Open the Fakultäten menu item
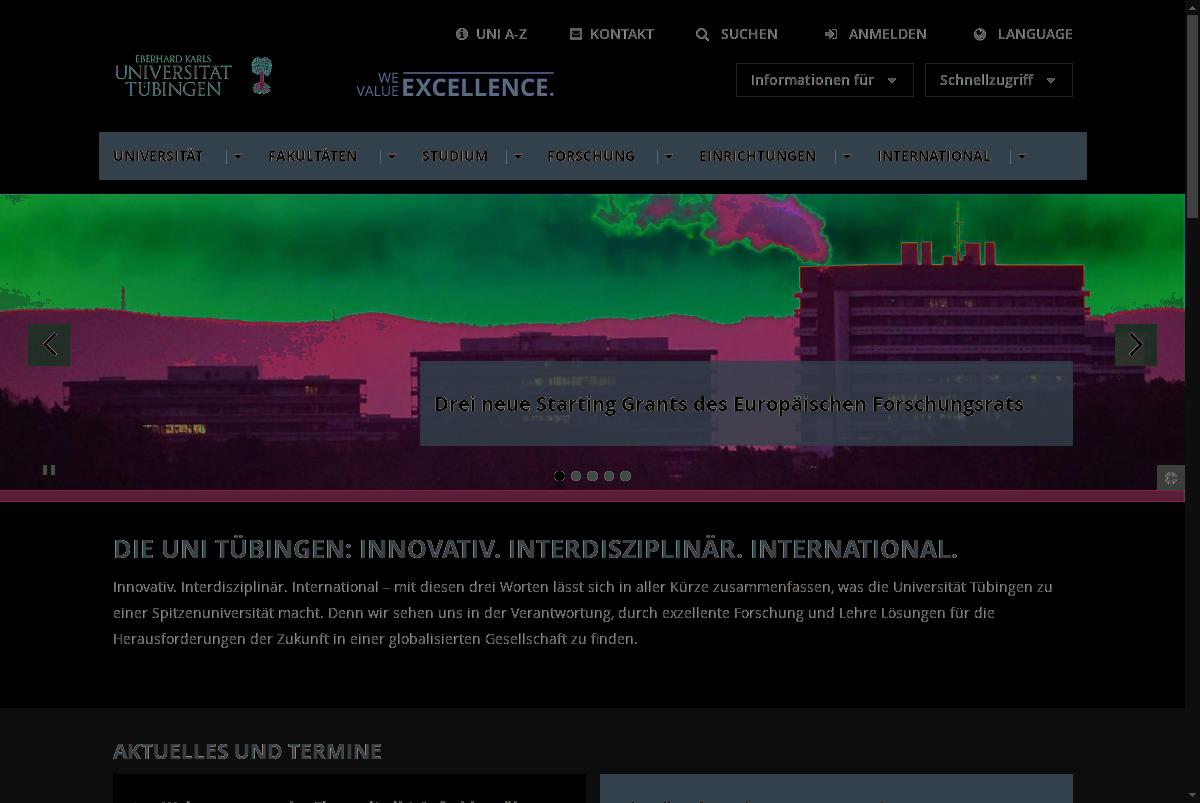This screenshot has height=803, width=1200. coord(312,156)
